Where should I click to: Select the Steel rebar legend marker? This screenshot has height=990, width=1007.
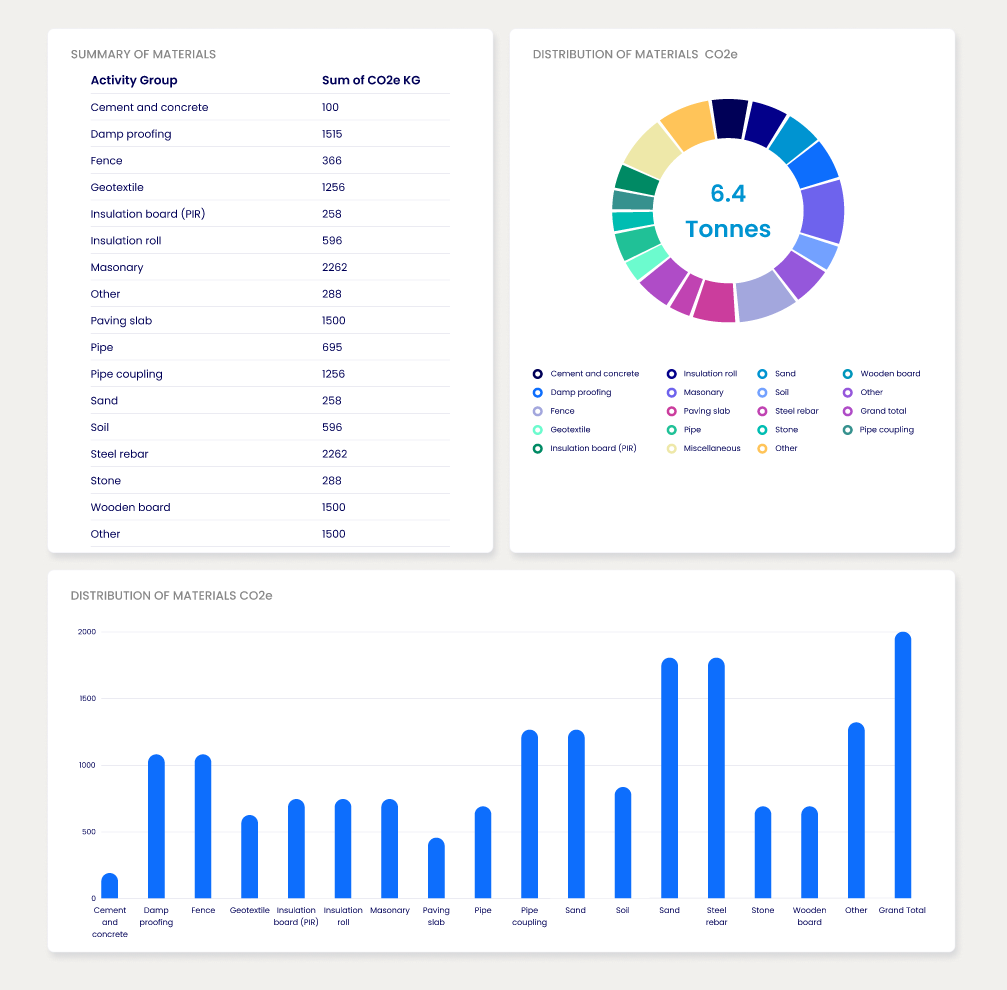763,411
